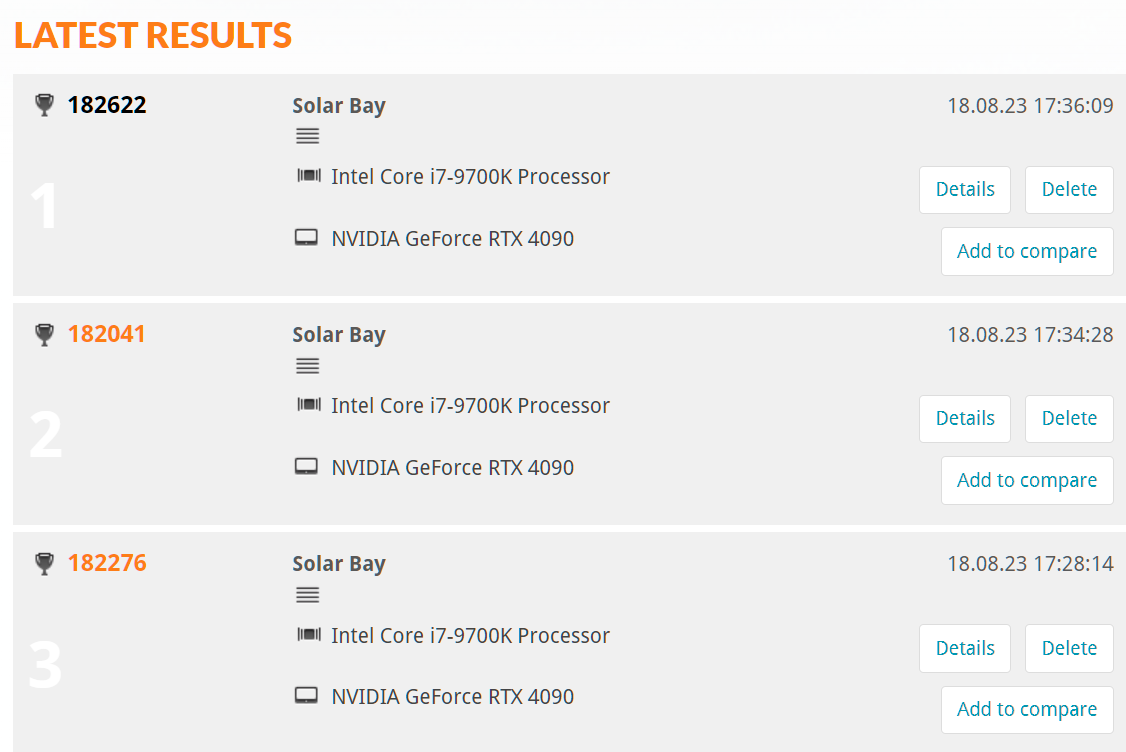Image resolution: width=1126 pixels, height=752 pixels.
Task: Add the third result to compare
Action: [1027, 709]
